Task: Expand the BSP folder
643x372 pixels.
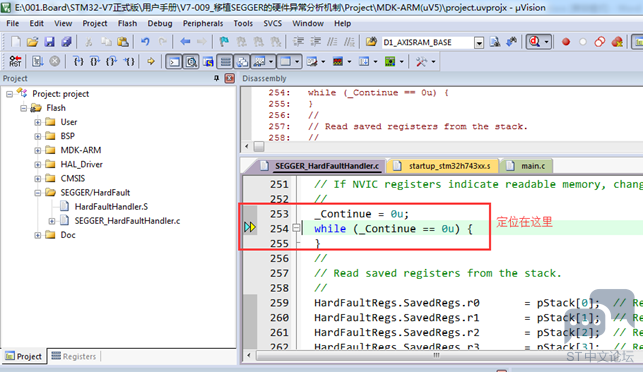Action: coord(38,136)
